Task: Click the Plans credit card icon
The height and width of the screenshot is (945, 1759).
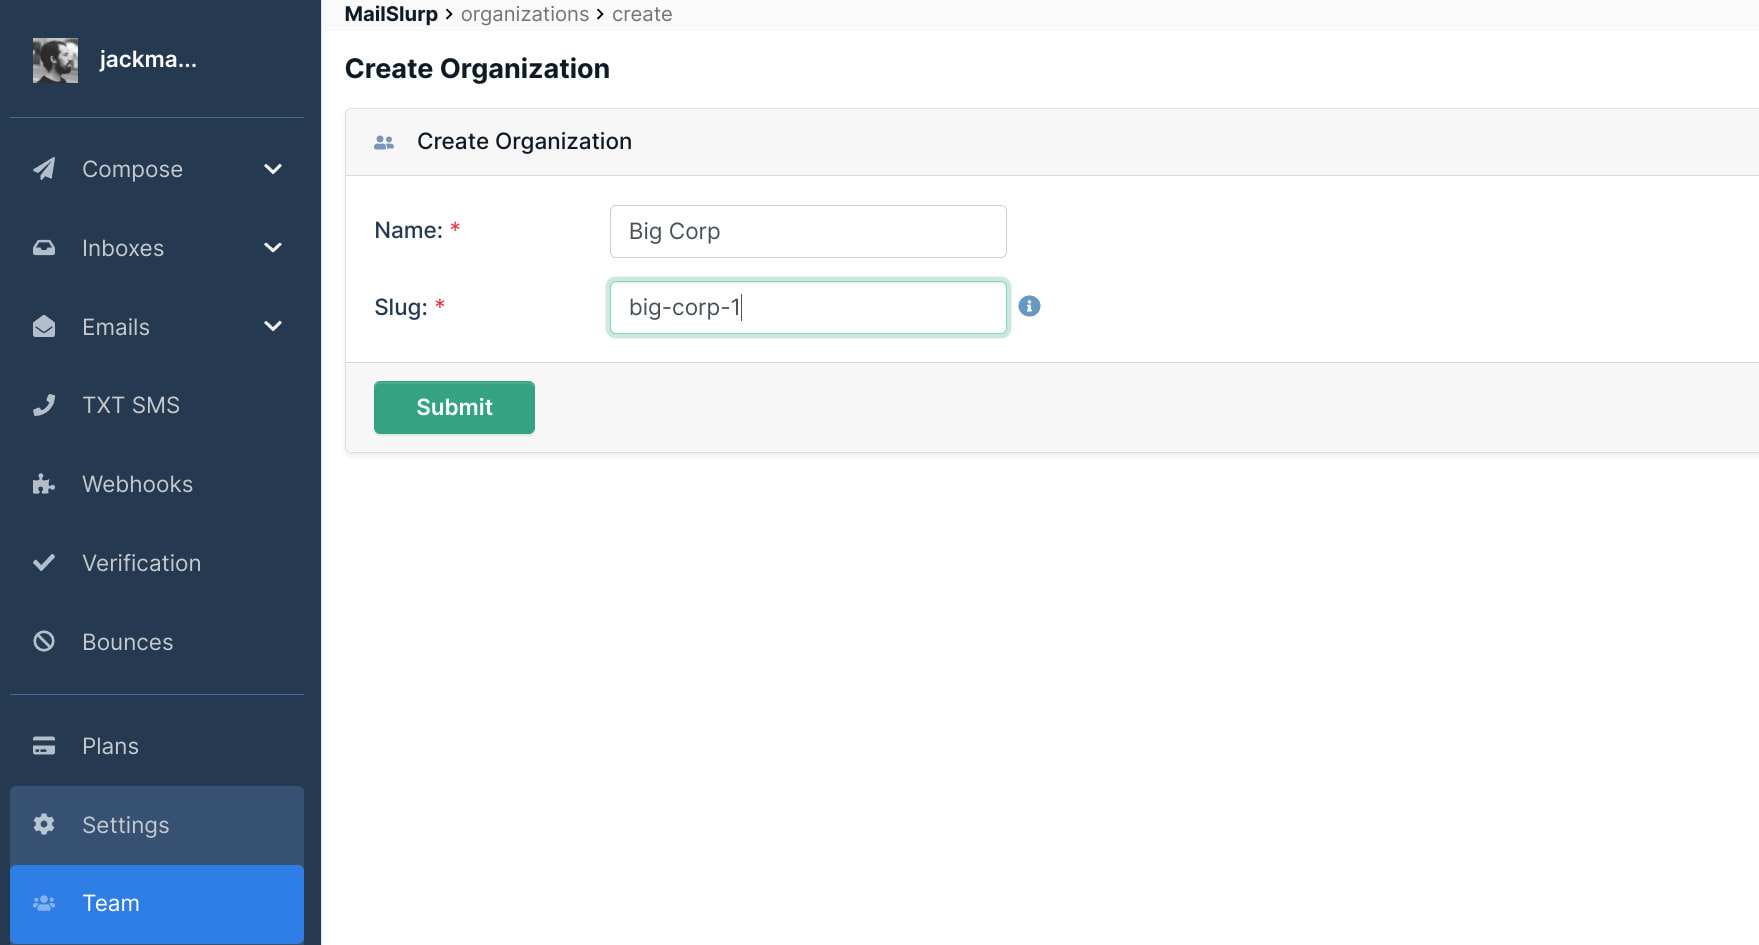Action: [44, 746]
